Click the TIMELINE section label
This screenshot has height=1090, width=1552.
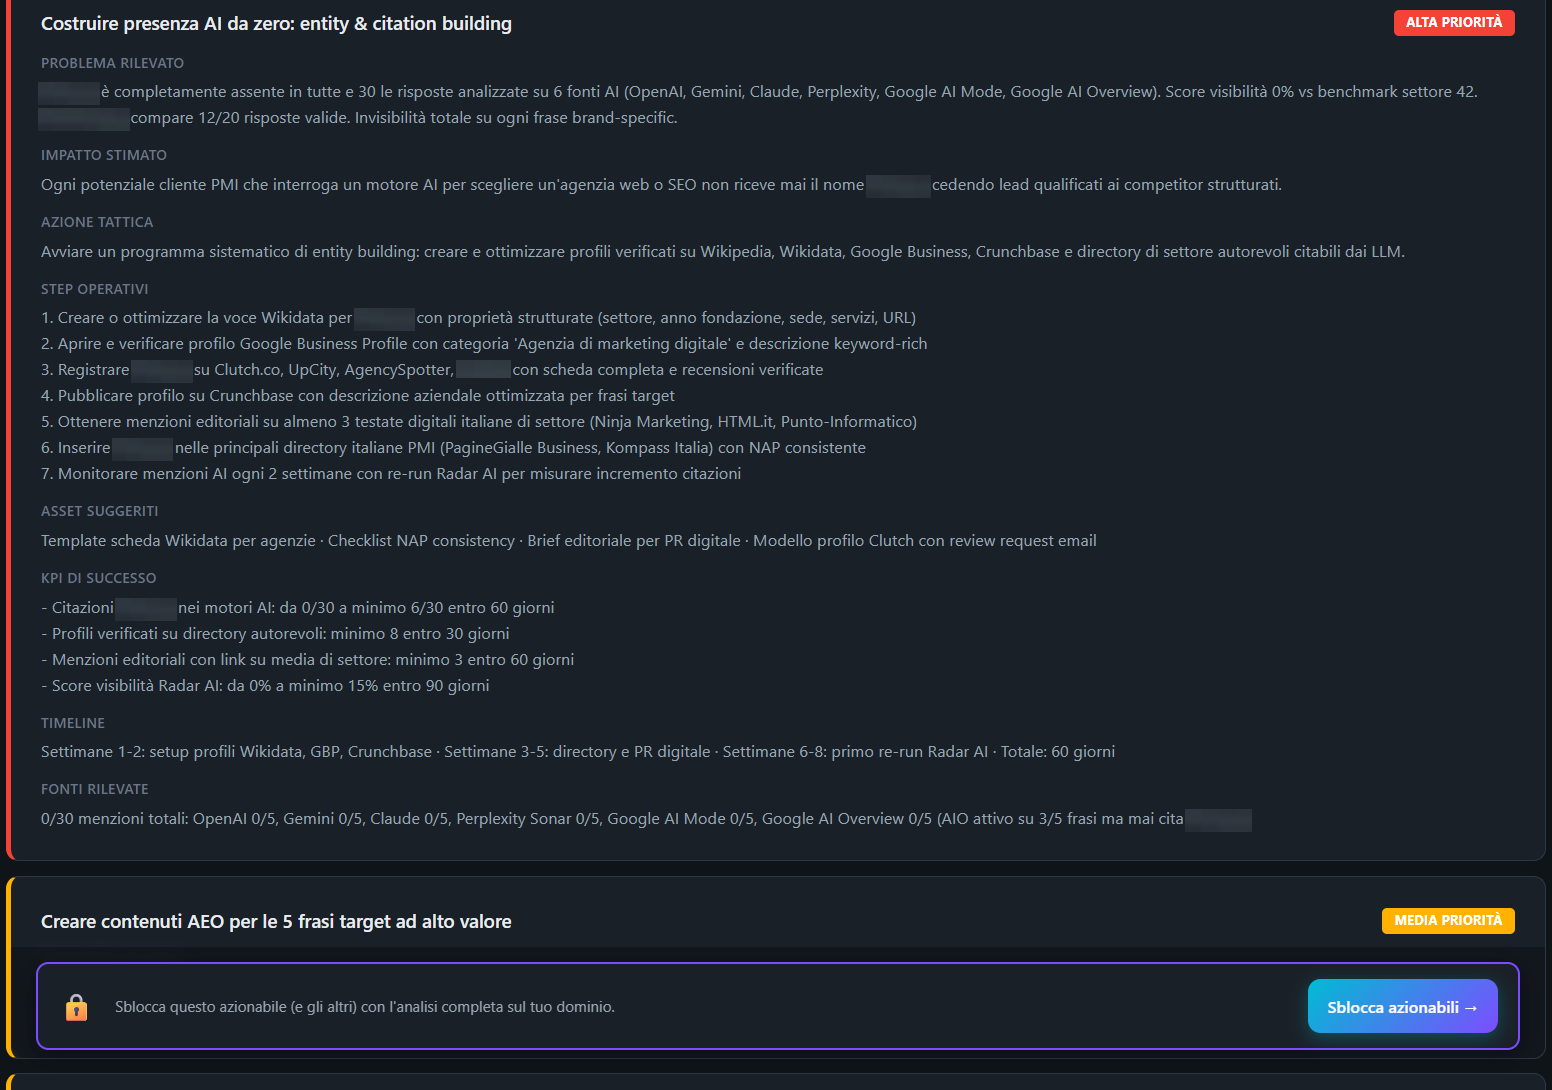(73, 723)
